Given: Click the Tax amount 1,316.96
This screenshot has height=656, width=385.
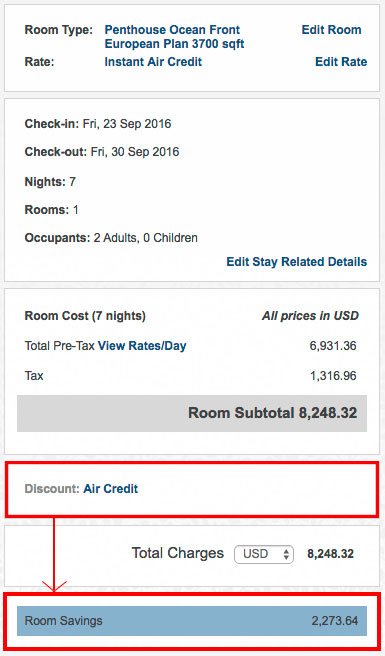Looking at the screenshot, I should pyautogui.click(x=333, y=376).
